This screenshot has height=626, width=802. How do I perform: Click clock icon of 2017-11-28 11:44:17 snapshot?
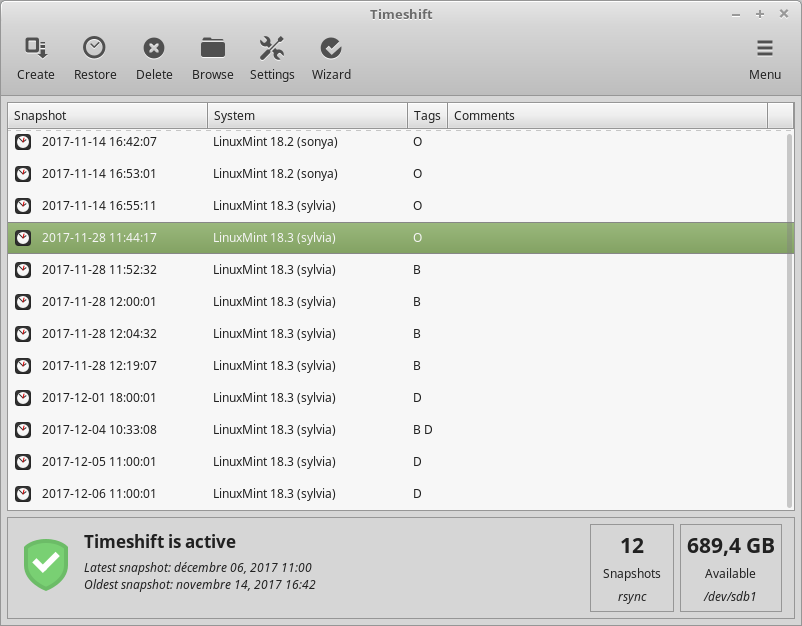23,238
